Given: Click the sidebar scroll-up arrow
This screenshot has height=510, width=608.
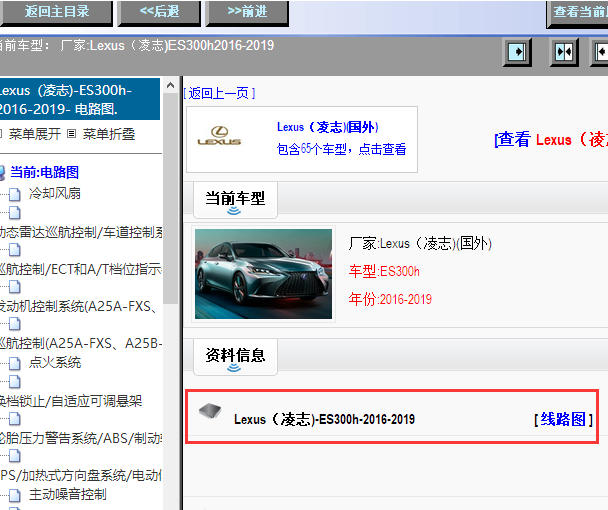Looking at the screenshot, I should click(170, 85).
